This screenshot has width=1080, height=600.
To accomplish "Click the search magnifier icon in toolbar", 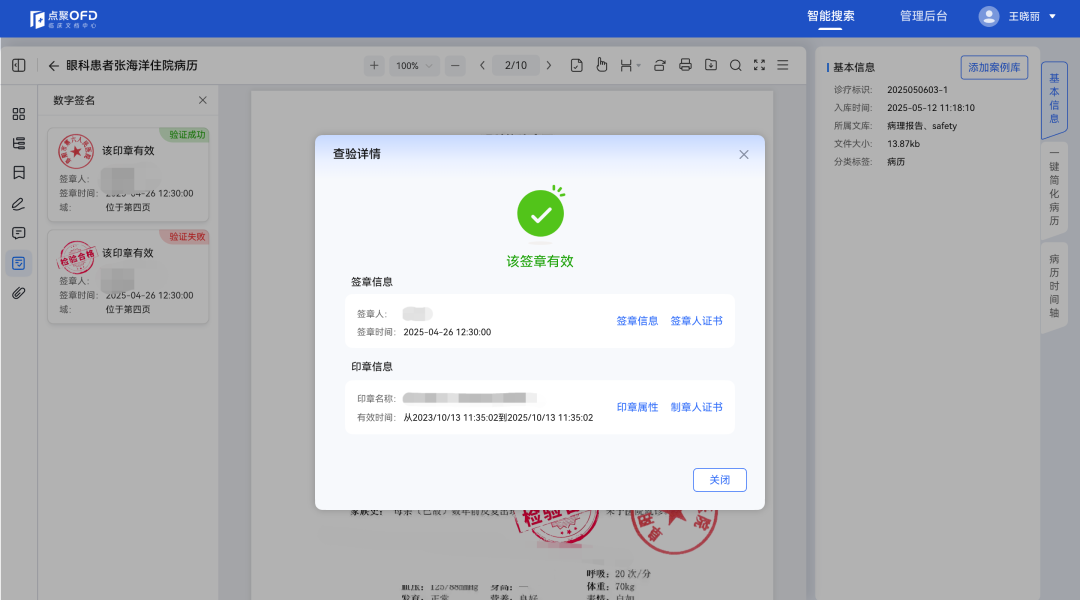I will click(735, 66).
